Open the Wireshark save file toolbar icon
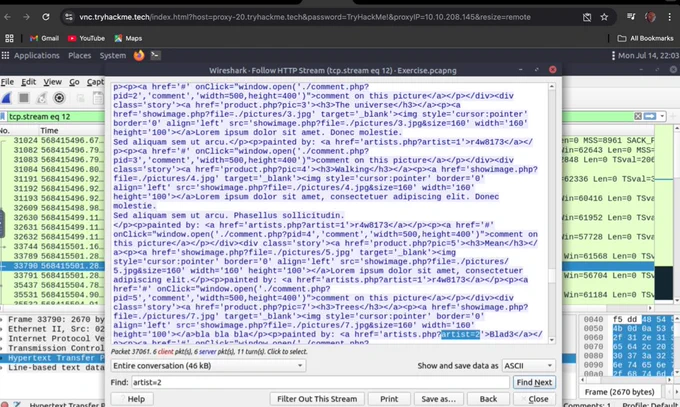 tap(98, 98)
